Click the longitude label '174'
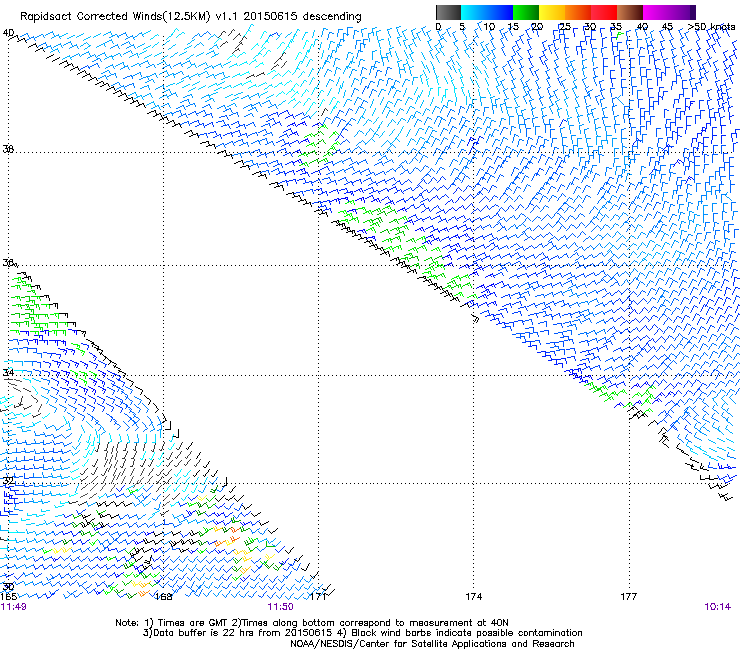 click(473, 597)
